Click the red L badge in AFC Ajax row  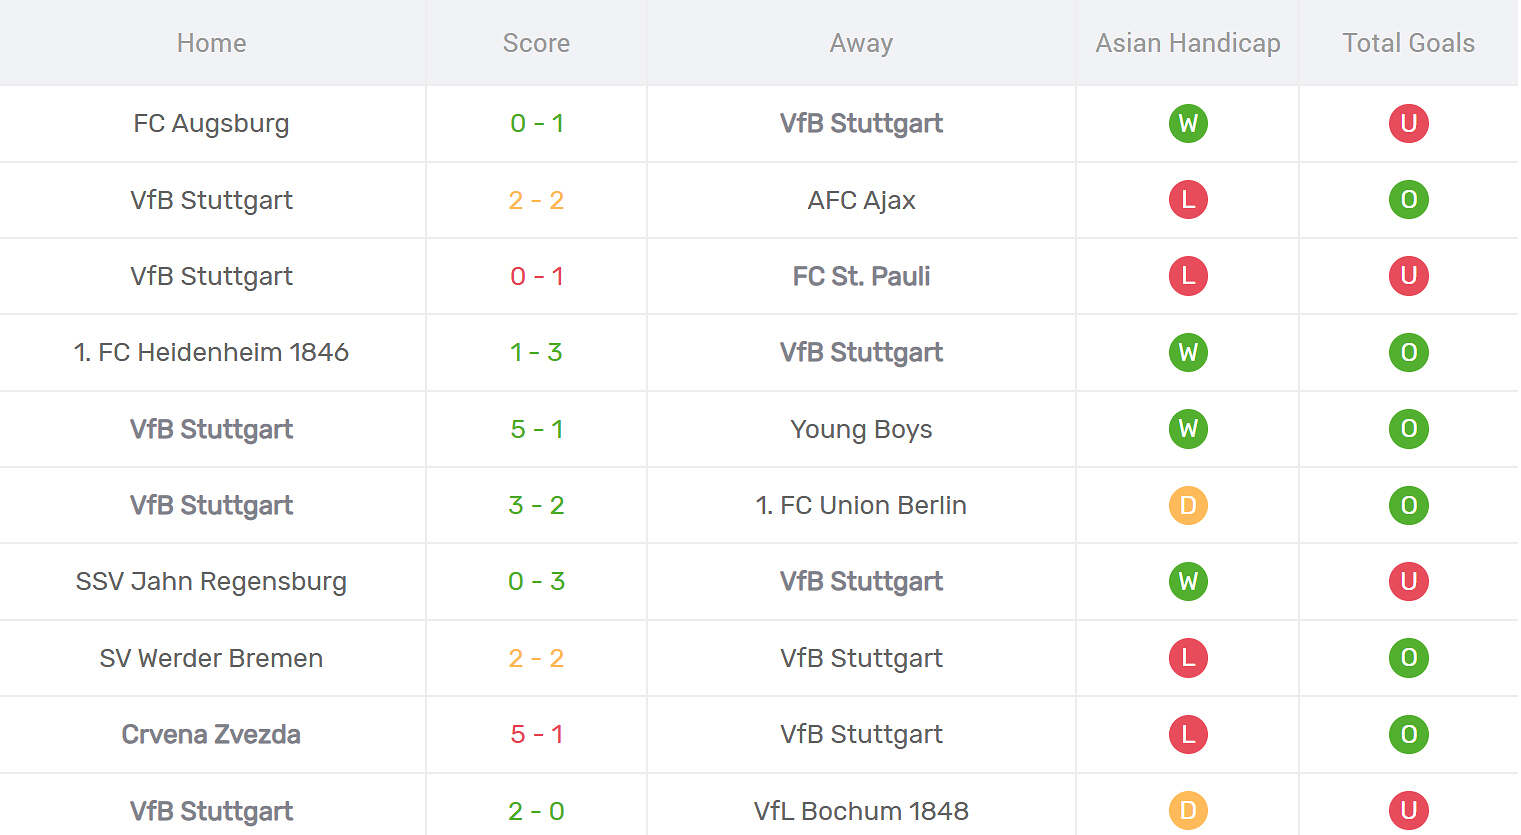pyautogui.click(x=1188, y=199)
